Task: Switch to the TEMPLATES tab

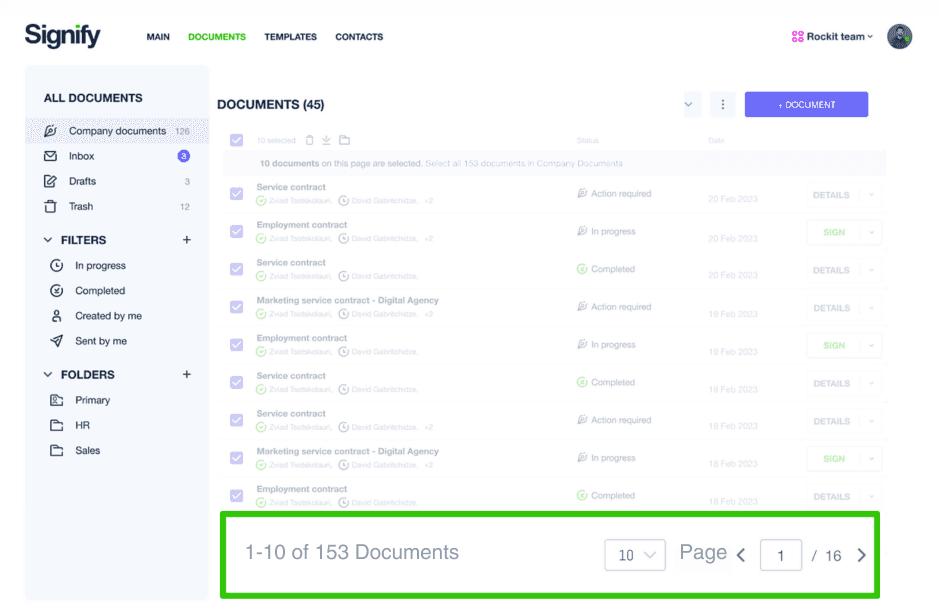Action: pos(291,37)
